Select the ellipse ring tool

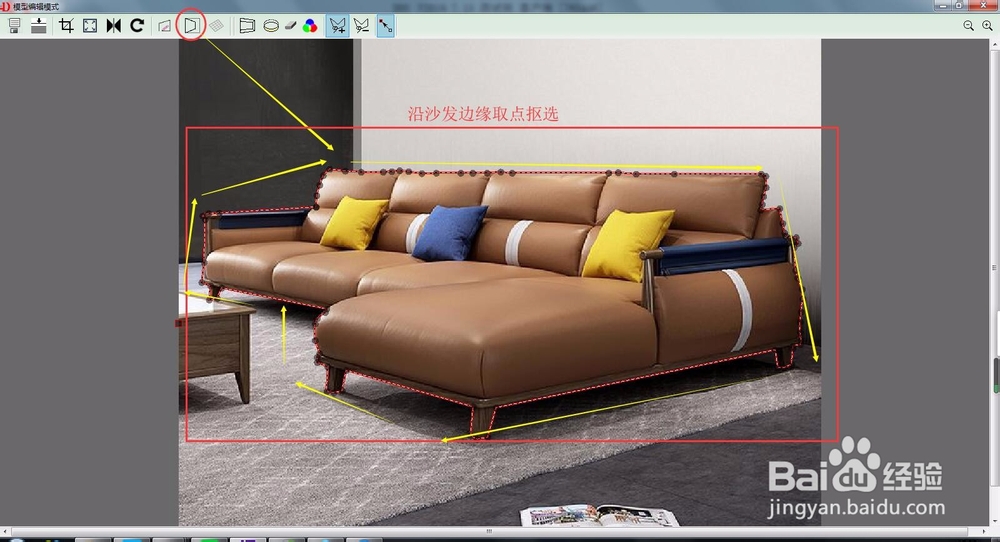[x=271, y=26]
